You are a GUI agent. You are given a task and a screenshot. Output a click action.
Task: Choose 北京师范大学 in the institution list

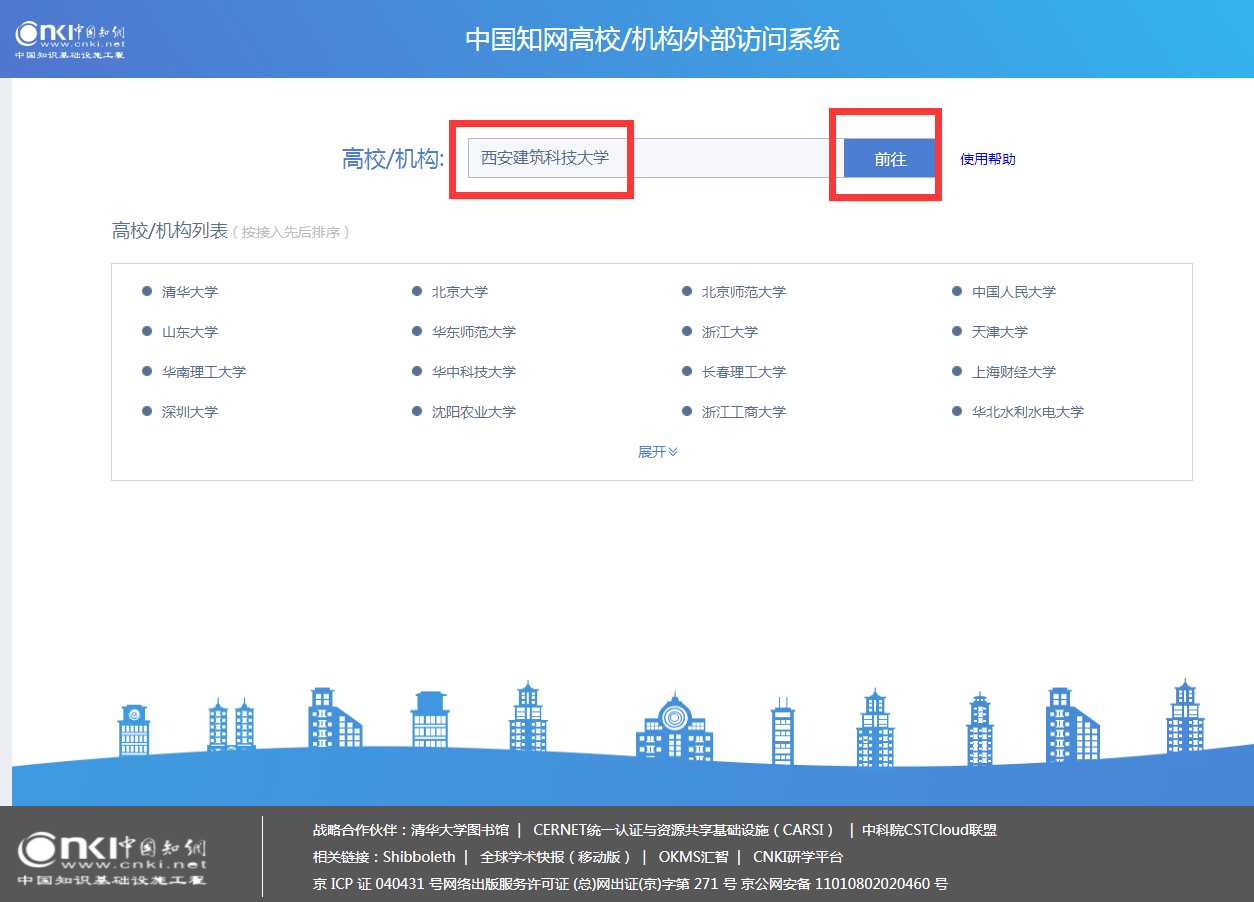744,292
